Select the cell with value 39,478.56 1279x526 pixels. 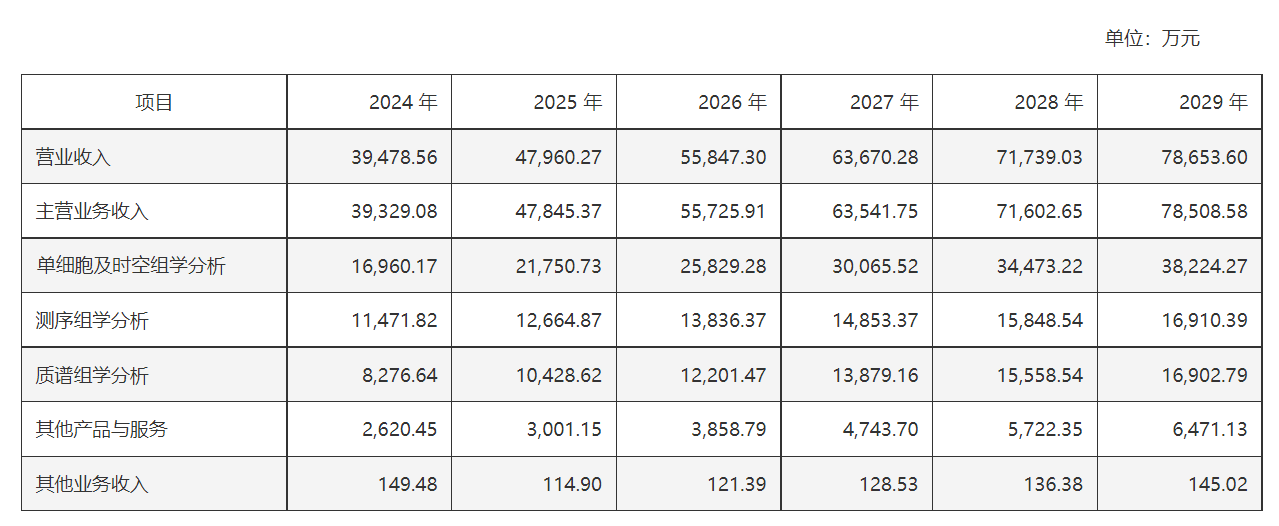369,157
